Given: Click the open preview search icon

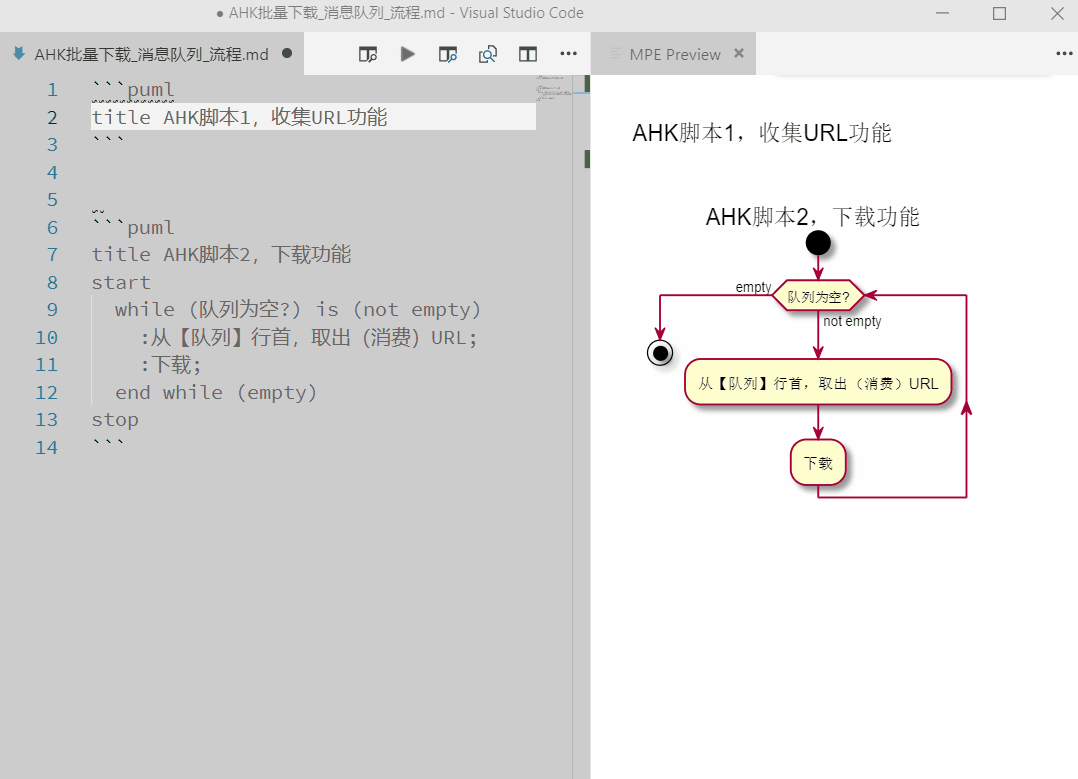Looking at the screenshot, I should (x=487, y=54).
